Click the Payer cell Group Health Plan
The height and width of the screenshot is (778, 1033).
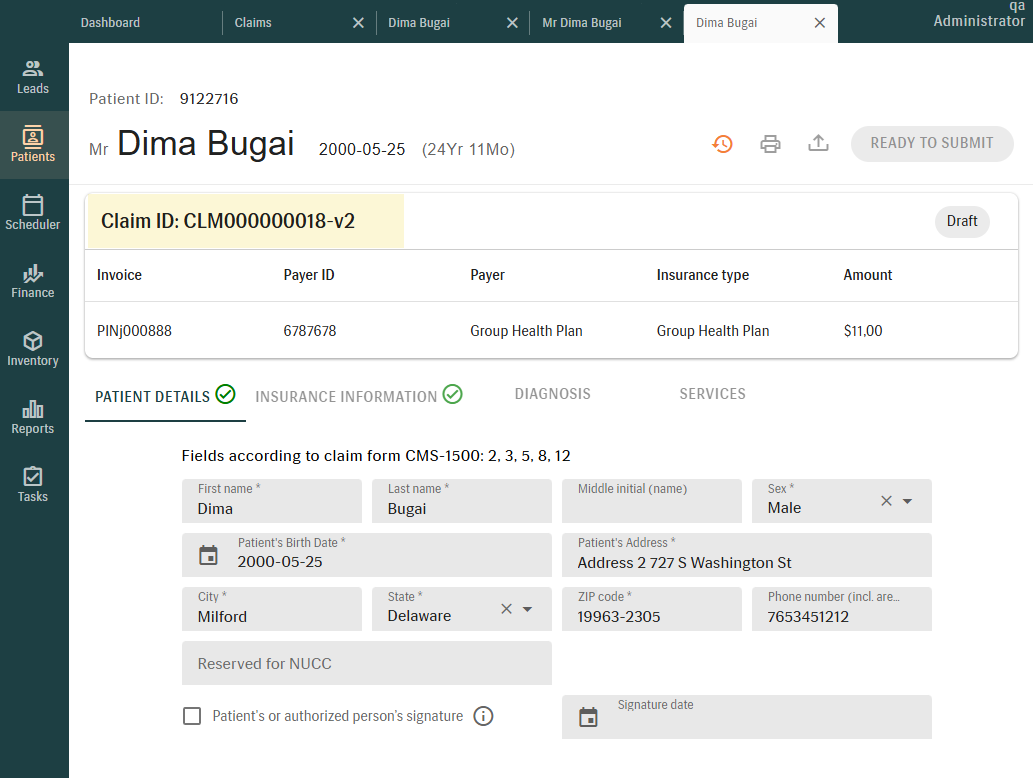pyautogui.click(x=526, y=331)
